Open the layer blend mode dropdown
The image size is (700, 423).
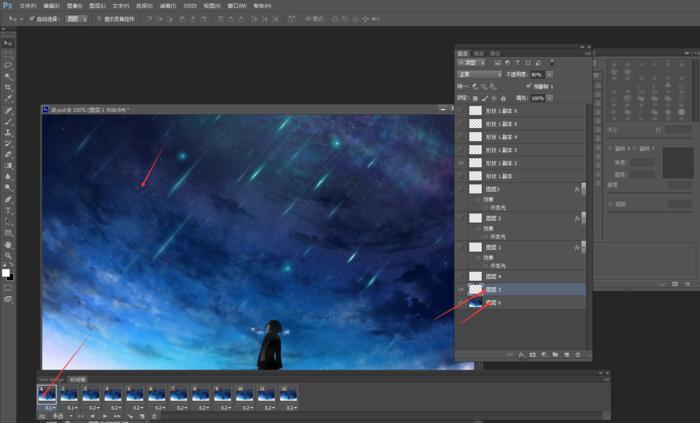click(479, 74)
